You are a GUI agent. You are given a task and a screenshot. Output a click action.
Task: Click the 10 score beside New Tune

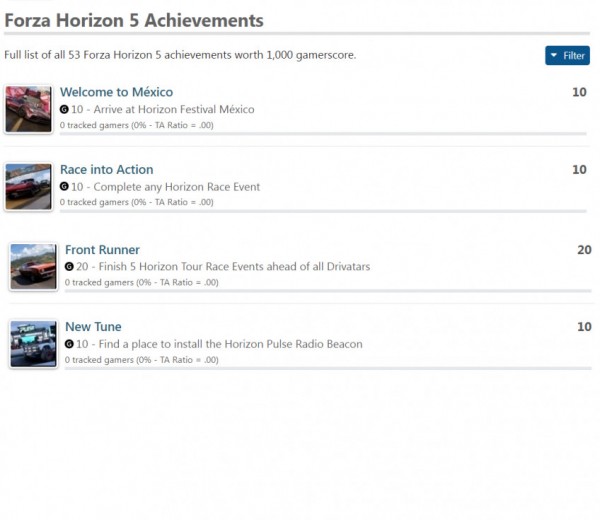584,327
